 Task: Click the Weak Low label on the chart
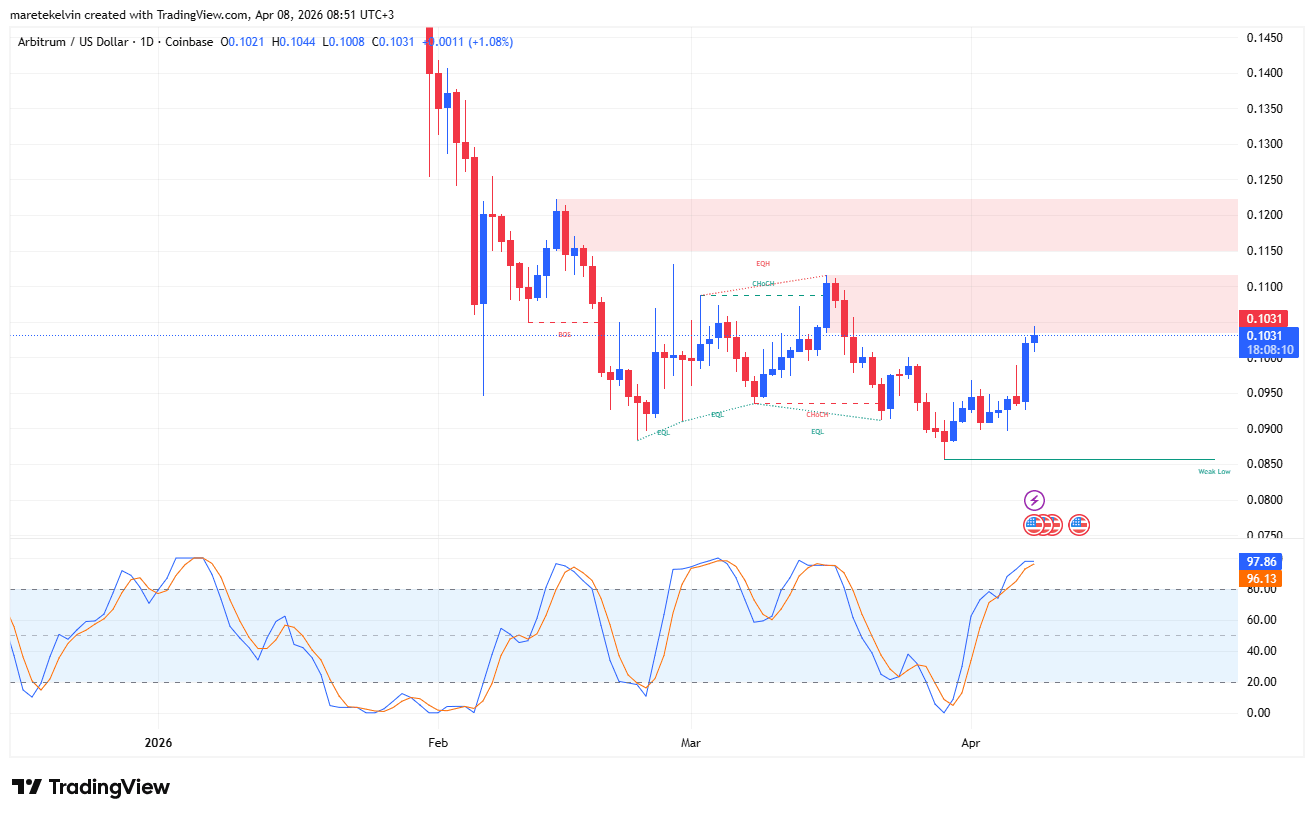1214,470
